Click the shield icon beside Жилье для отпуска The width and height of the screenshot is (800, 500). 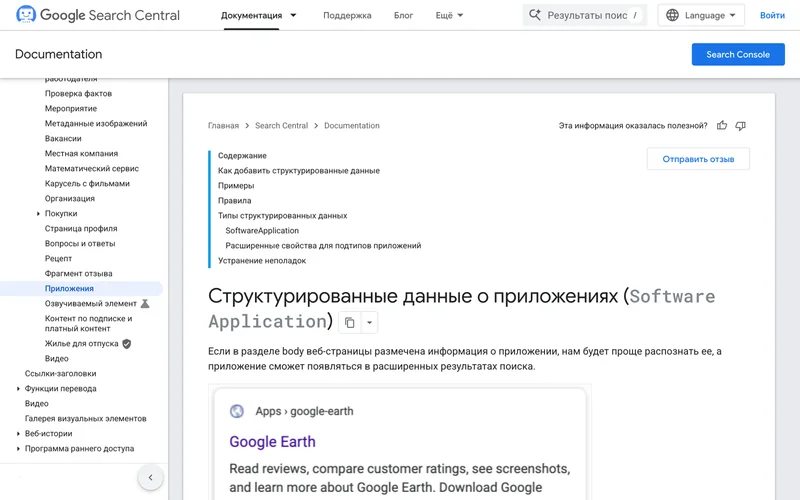click(x=127, y=344)
